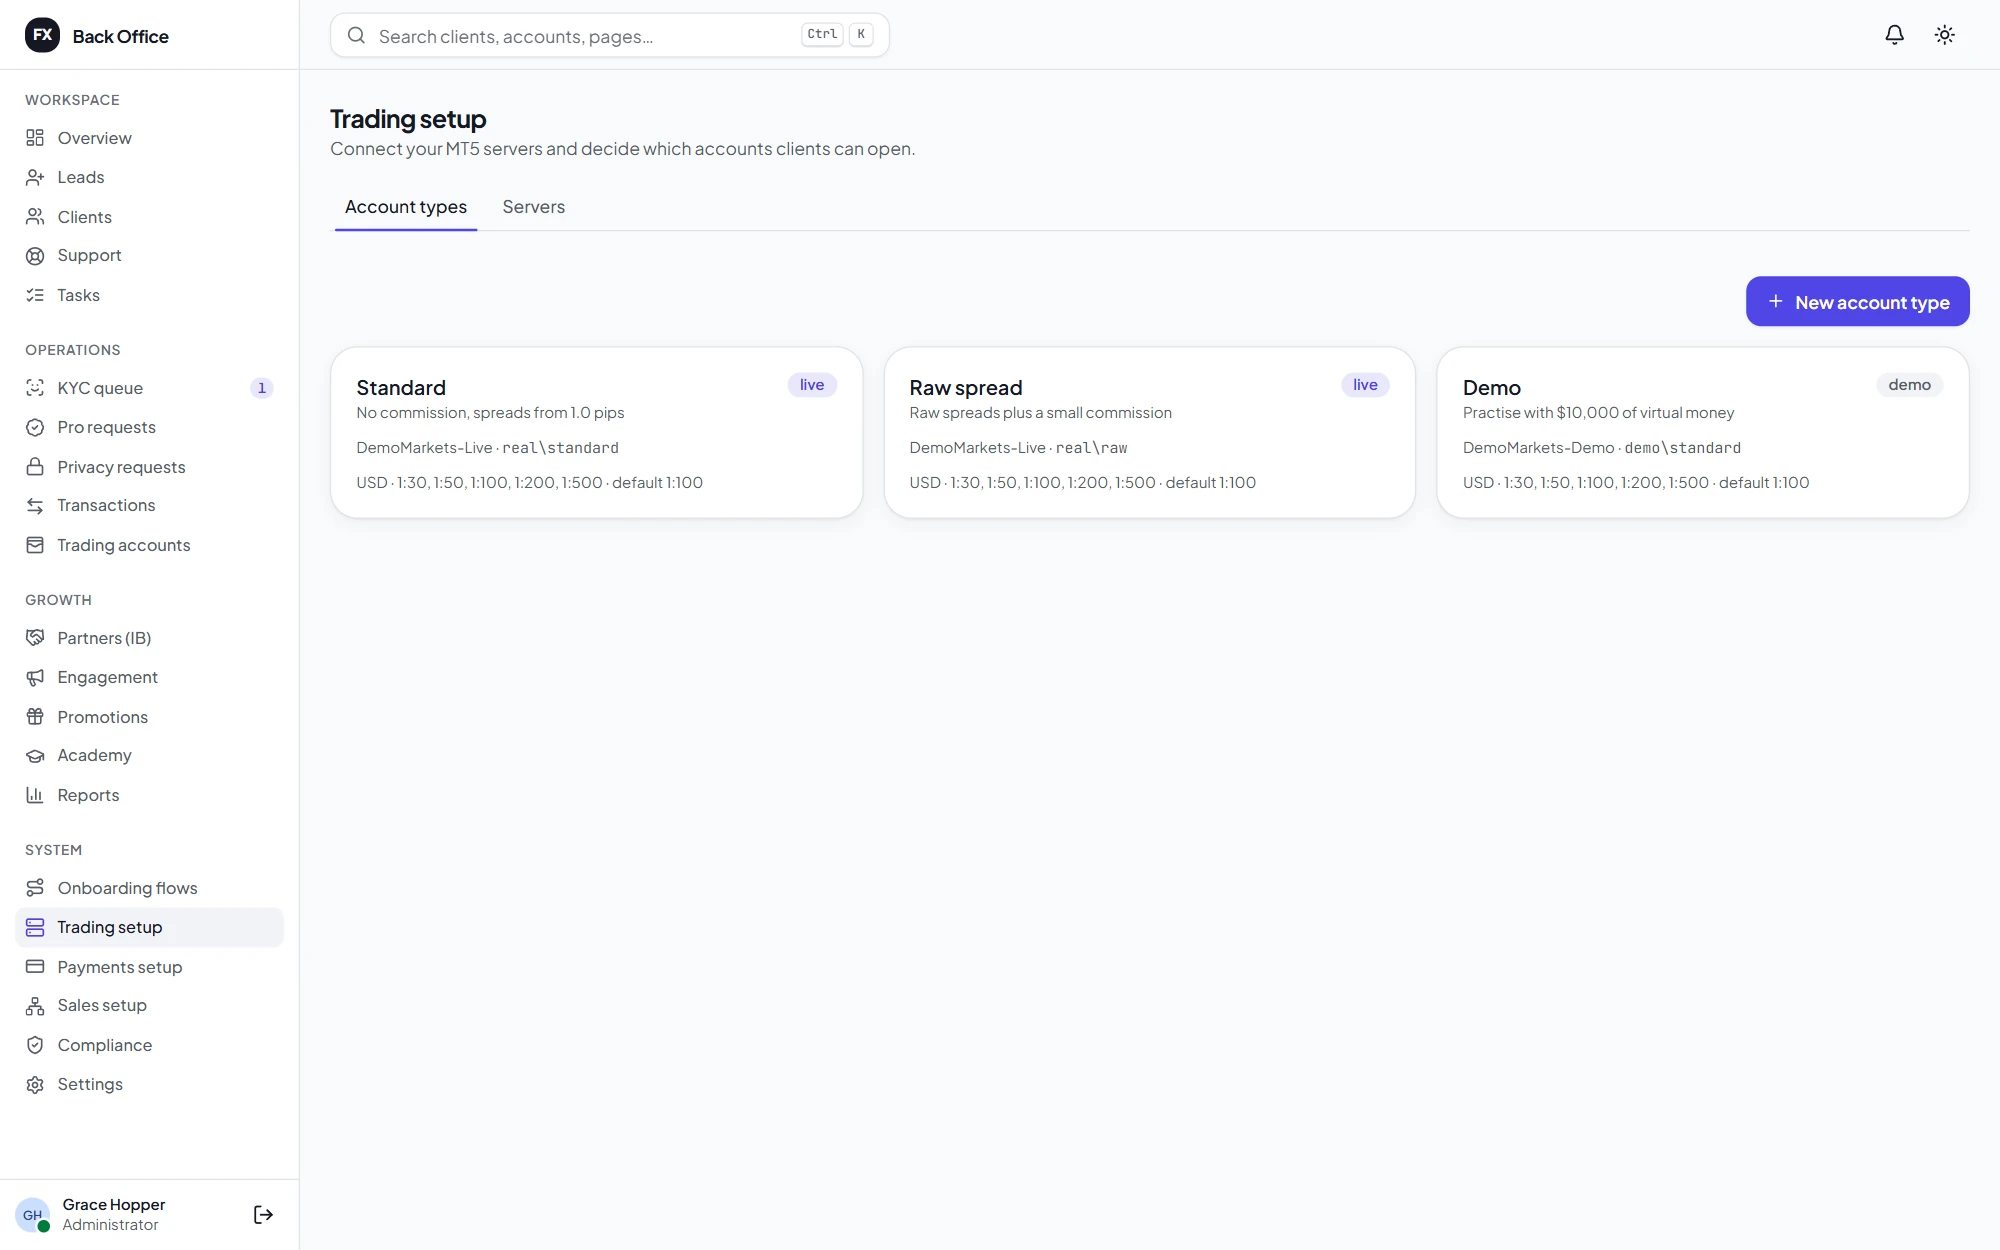Open the Standard account type card
This screenshot has height=1250, width=2000.
coord(596,432)
